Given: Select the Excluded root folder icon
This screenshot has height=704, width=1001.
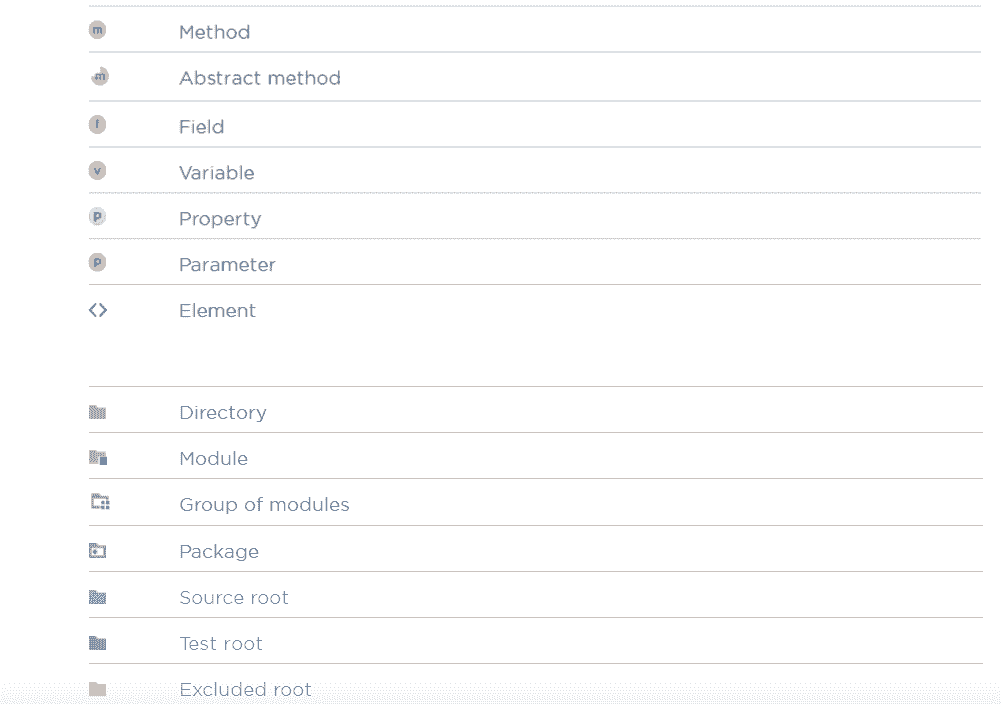Looking at the screenshot, I should [x=97, y=689].
